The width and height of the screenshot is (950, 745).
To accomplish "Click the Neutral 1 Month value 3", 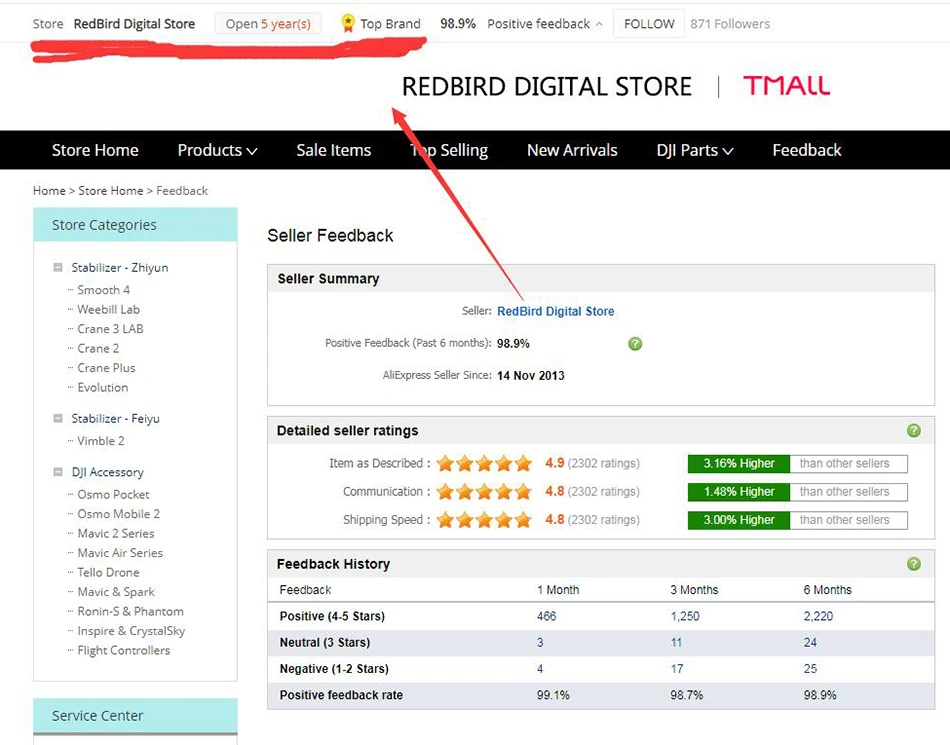I will click(540, 643).
